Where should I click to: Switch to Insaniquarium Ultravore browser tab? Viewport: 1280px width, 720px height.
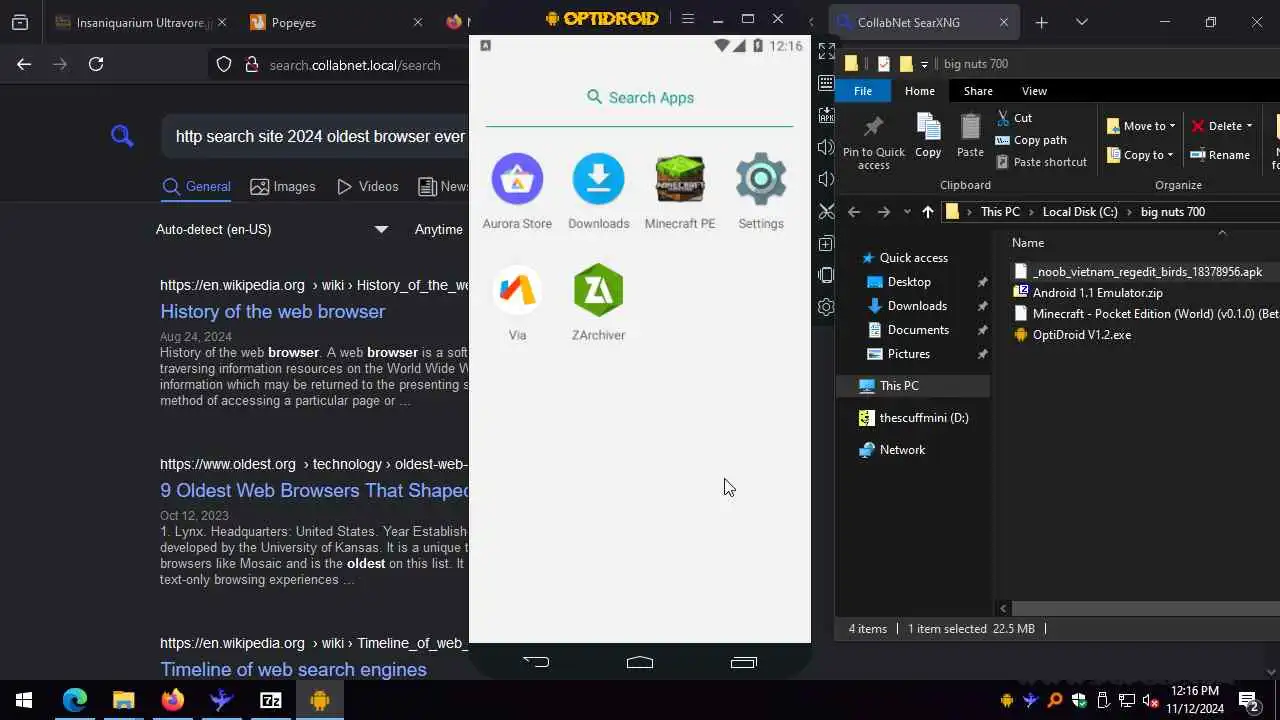(142, 22)
